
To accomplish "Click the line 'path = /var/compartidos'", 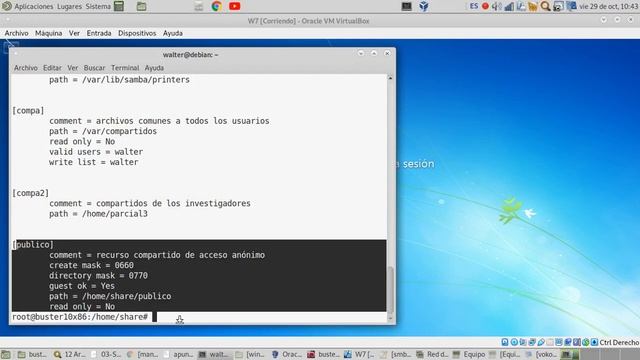I will pos(103,131).
